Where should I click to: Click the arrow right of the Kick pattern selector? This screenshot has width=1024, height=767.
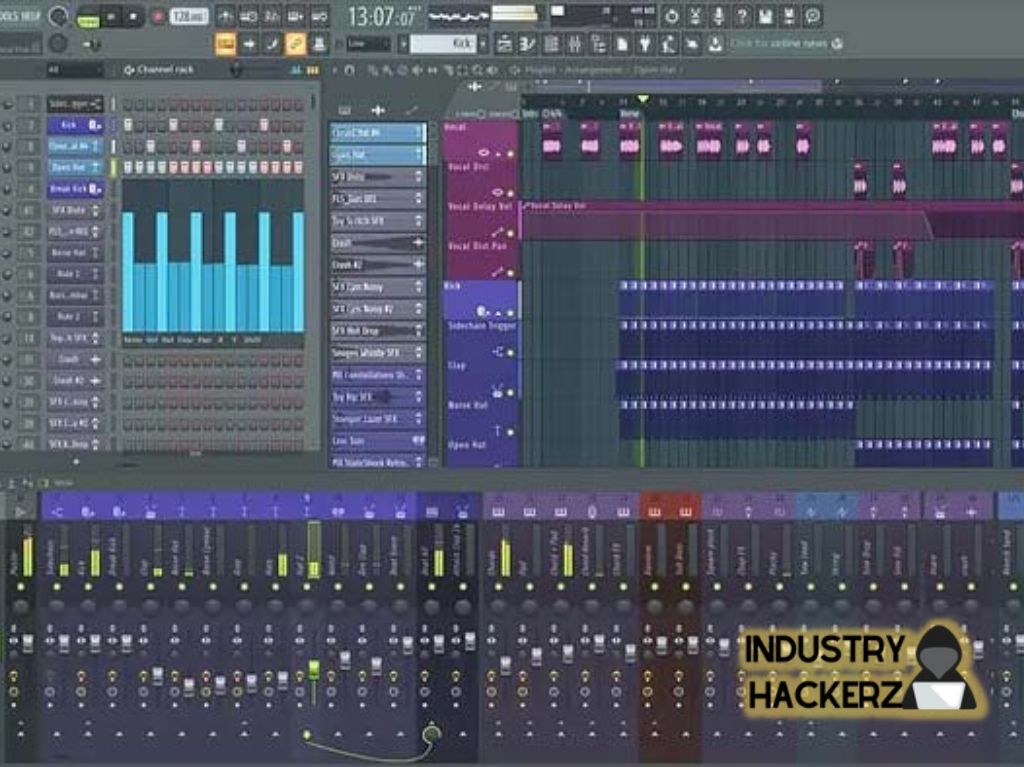483,44
